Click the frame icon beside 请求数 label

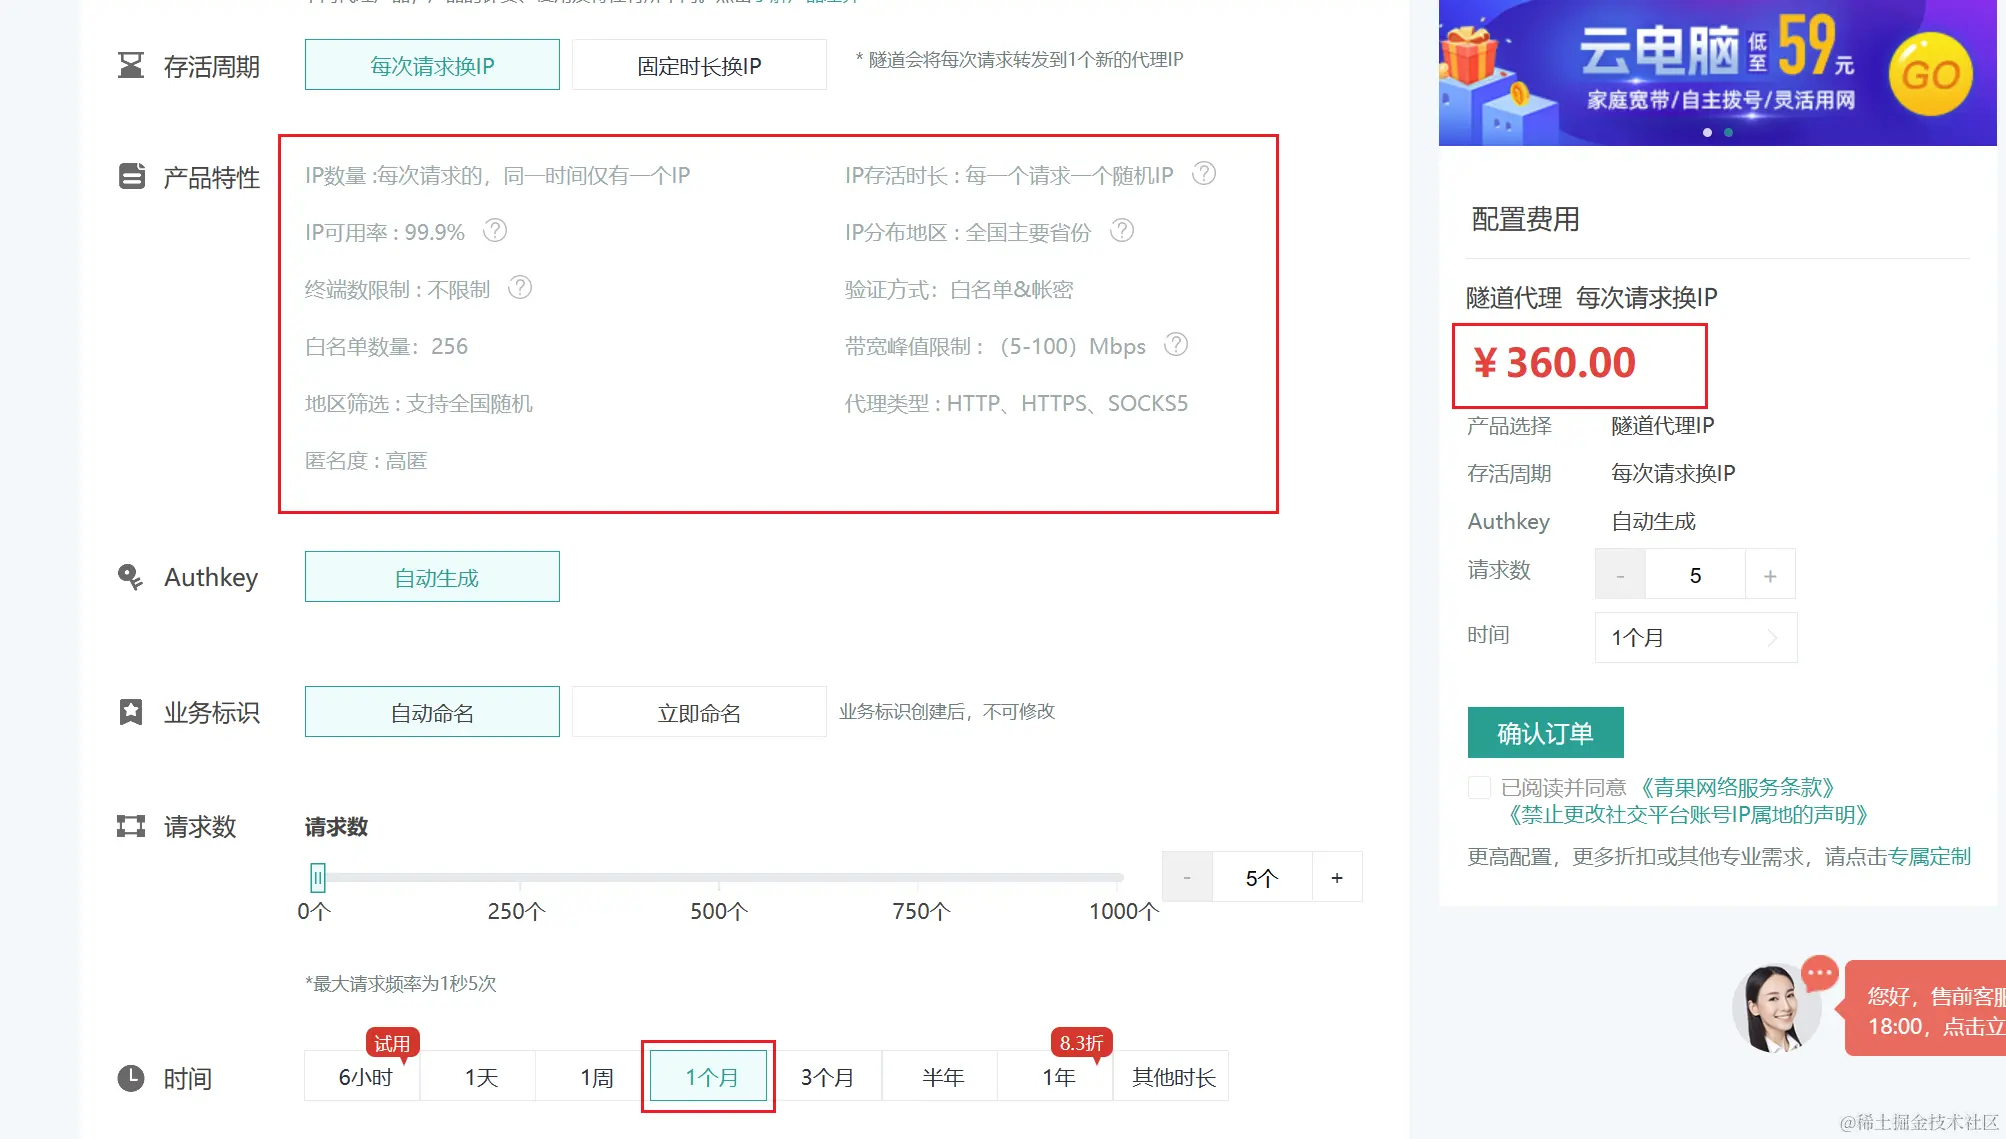[x=131, y=826]
